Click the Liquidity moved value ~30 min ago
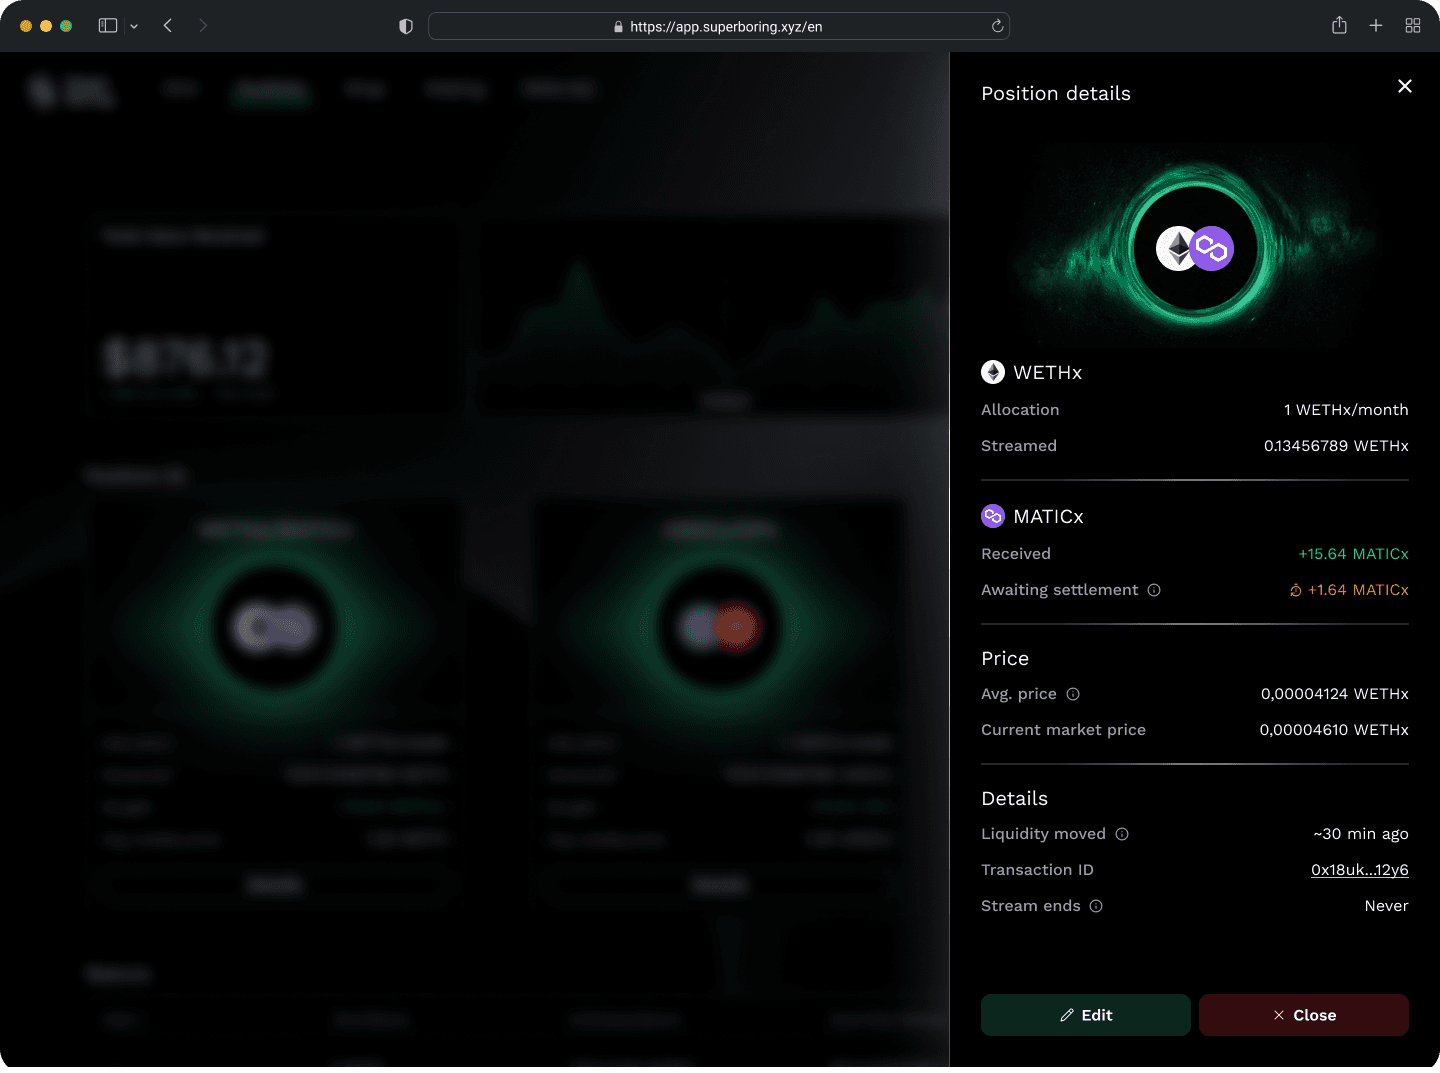This screenshot has height=1073, width=1440. [1361, 834]
